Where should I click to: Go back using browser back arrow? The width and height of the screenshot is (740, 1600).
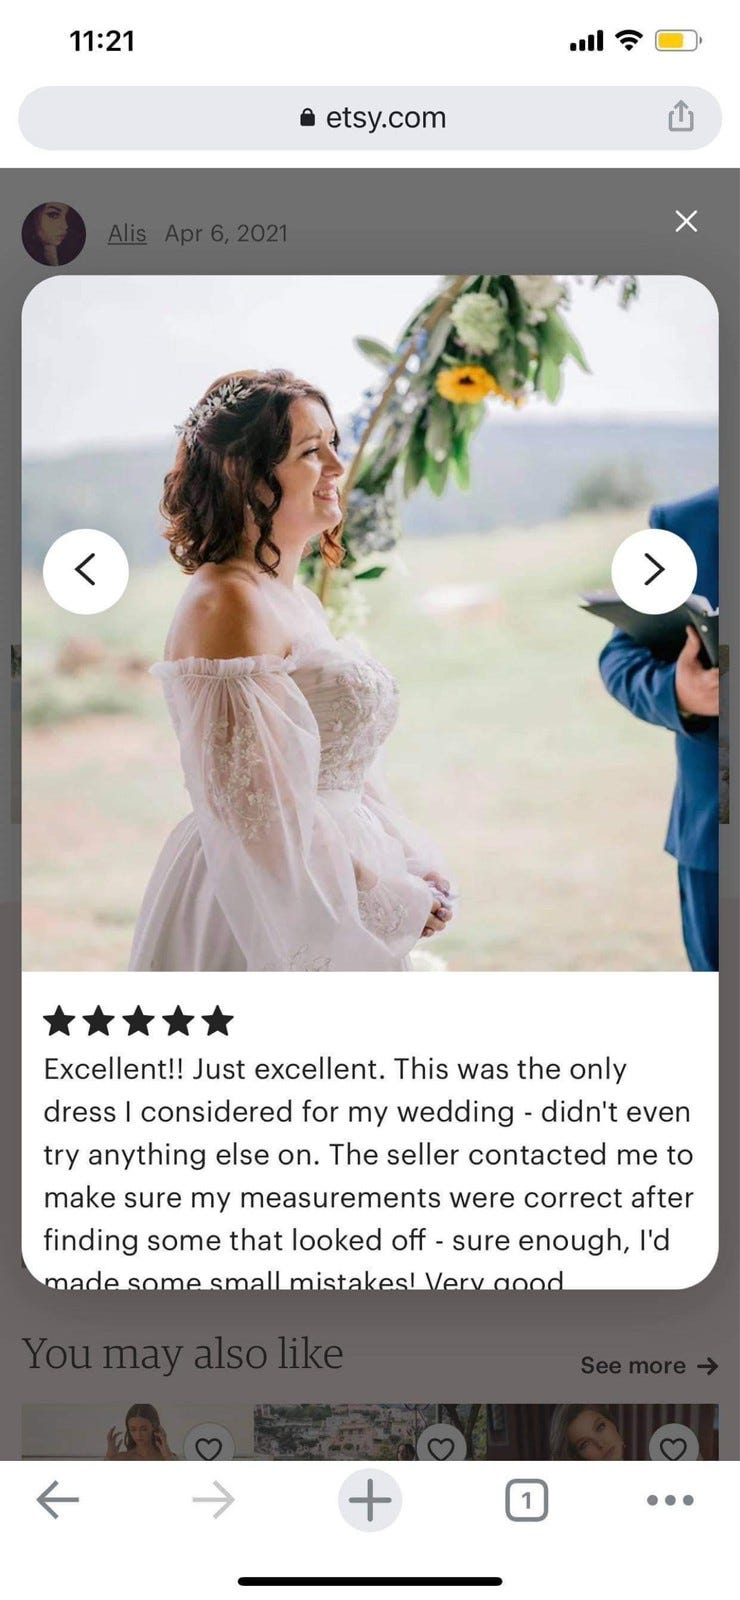[57, 1500]
